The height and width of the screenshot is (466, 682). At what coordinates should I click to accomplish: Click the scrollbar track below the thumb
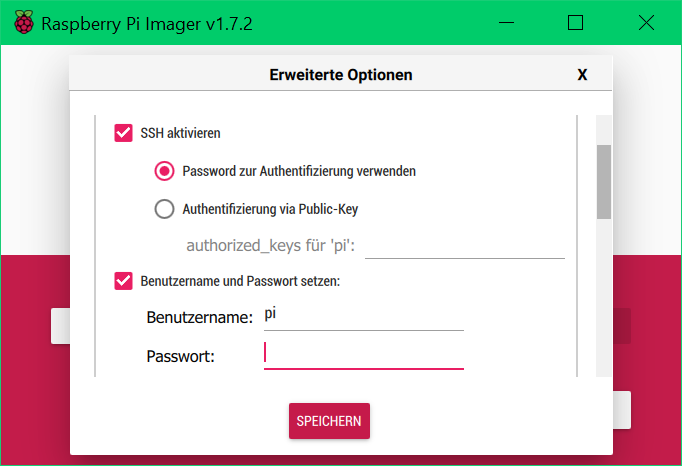point(603,300)
